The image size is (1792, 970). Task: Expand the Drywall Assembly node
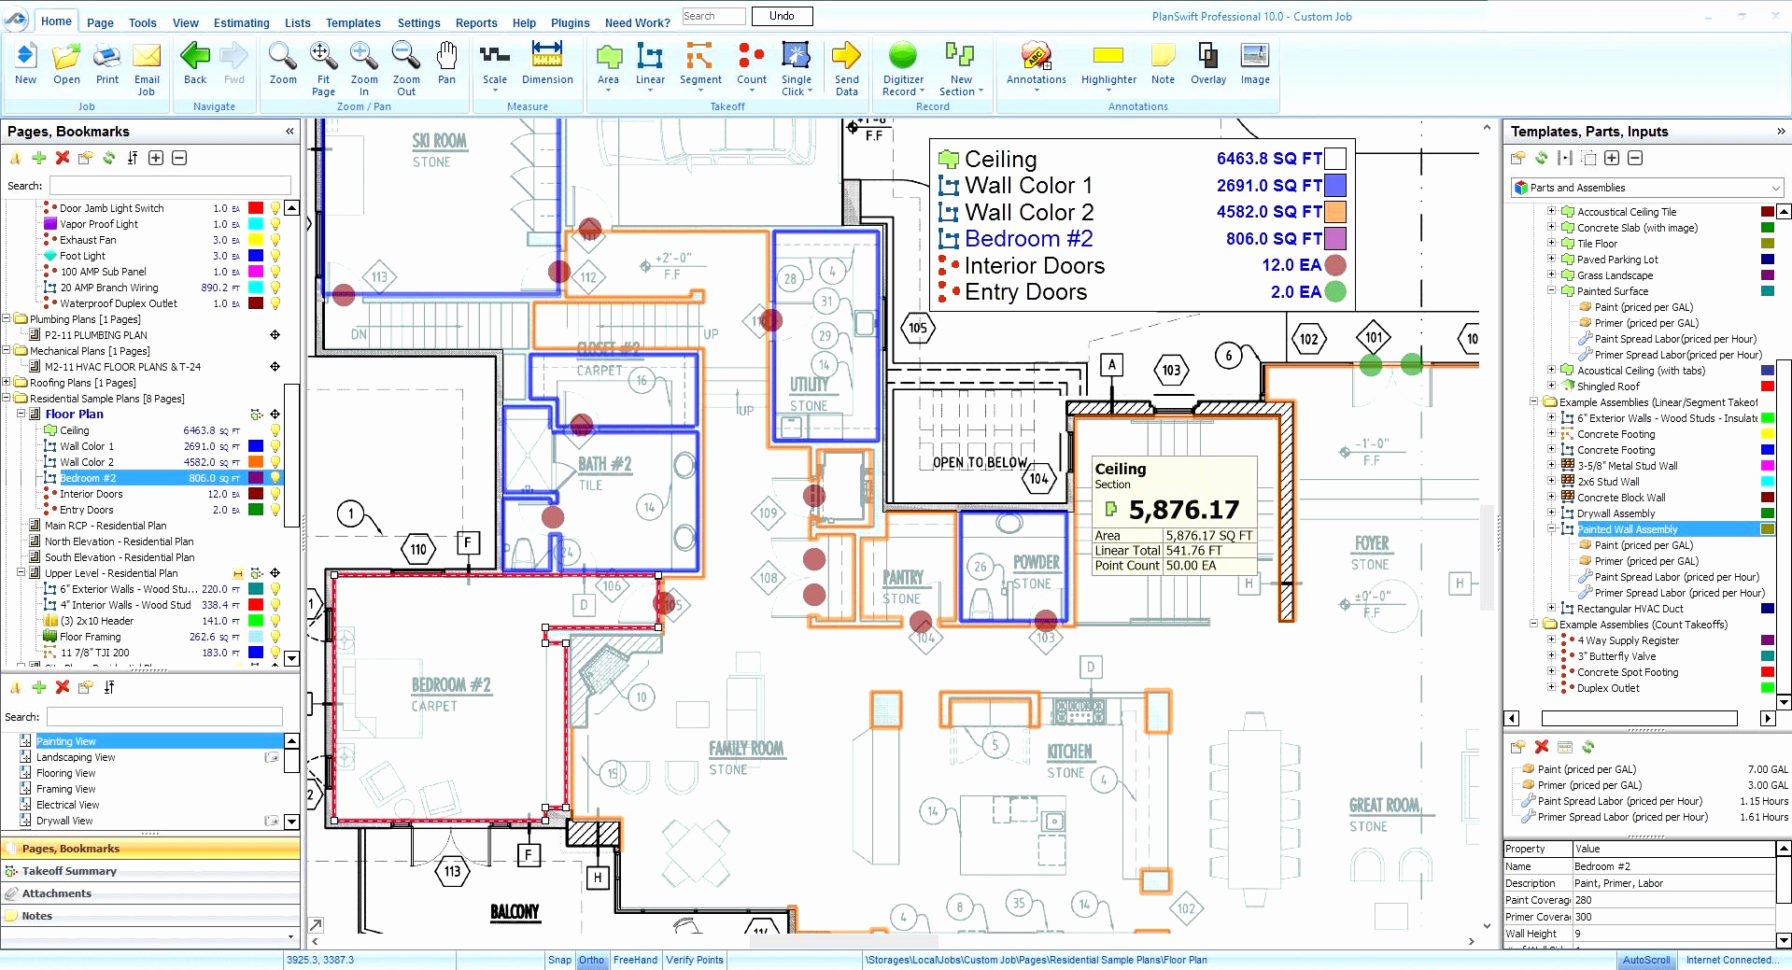click(x=1551, y=513)
